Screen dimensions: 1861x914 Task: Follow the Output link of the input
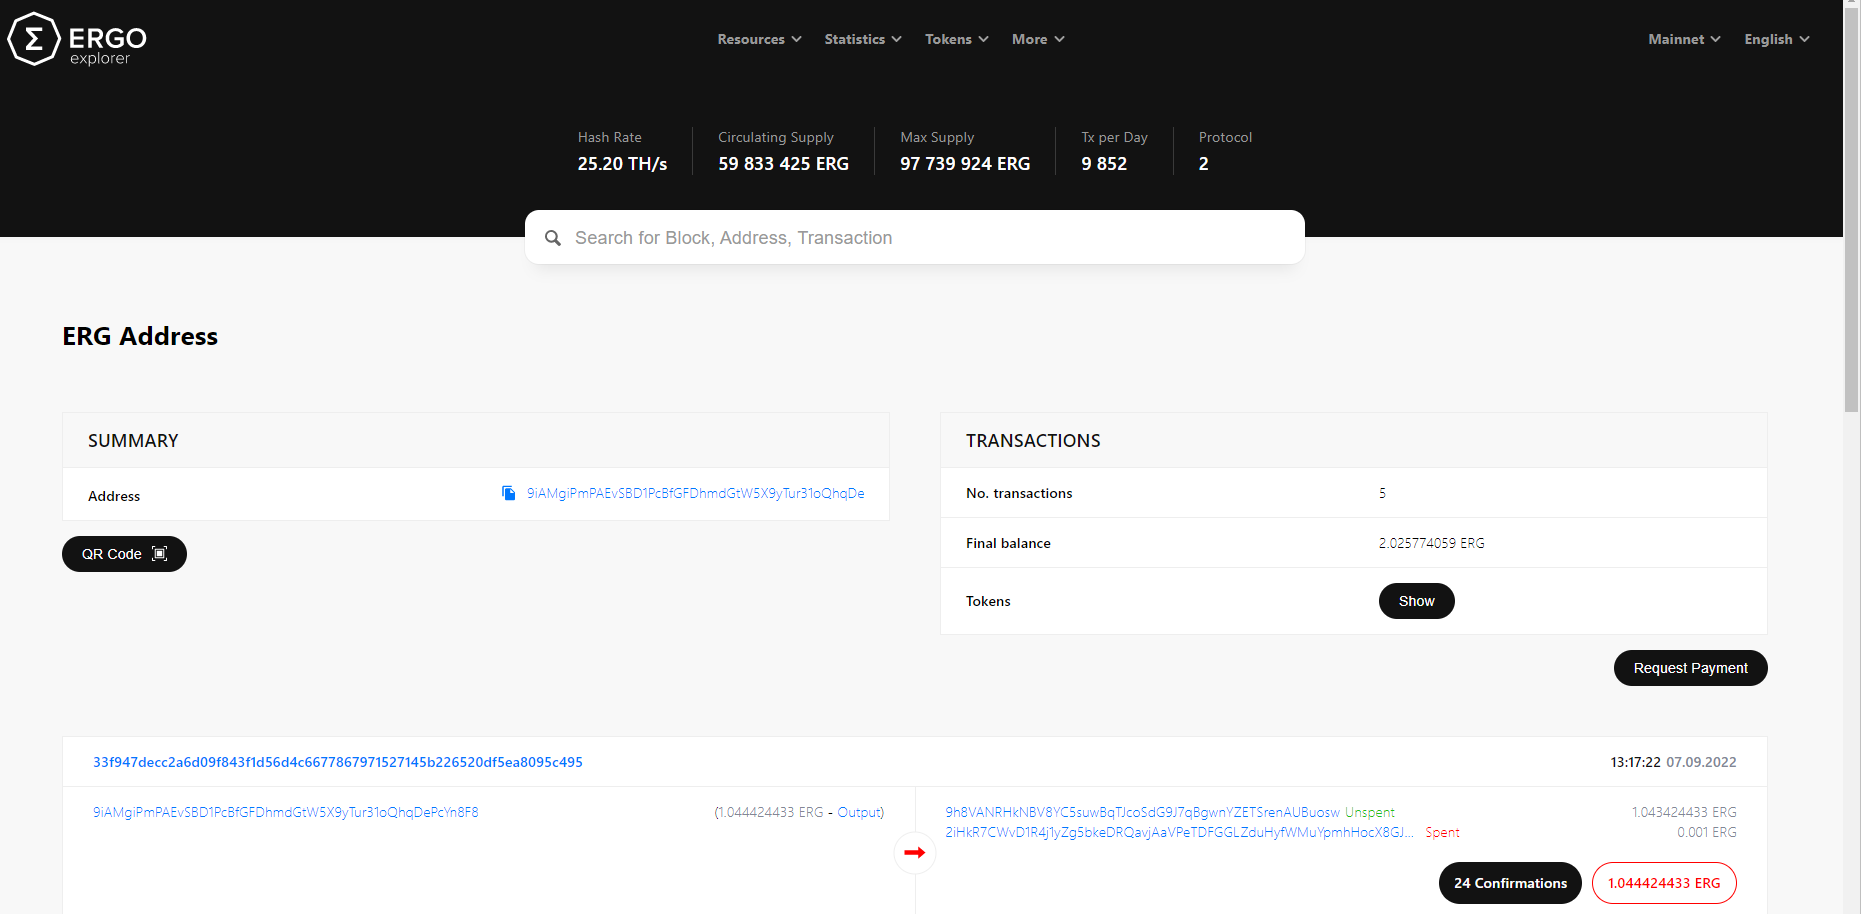click(x=859, y=812)
